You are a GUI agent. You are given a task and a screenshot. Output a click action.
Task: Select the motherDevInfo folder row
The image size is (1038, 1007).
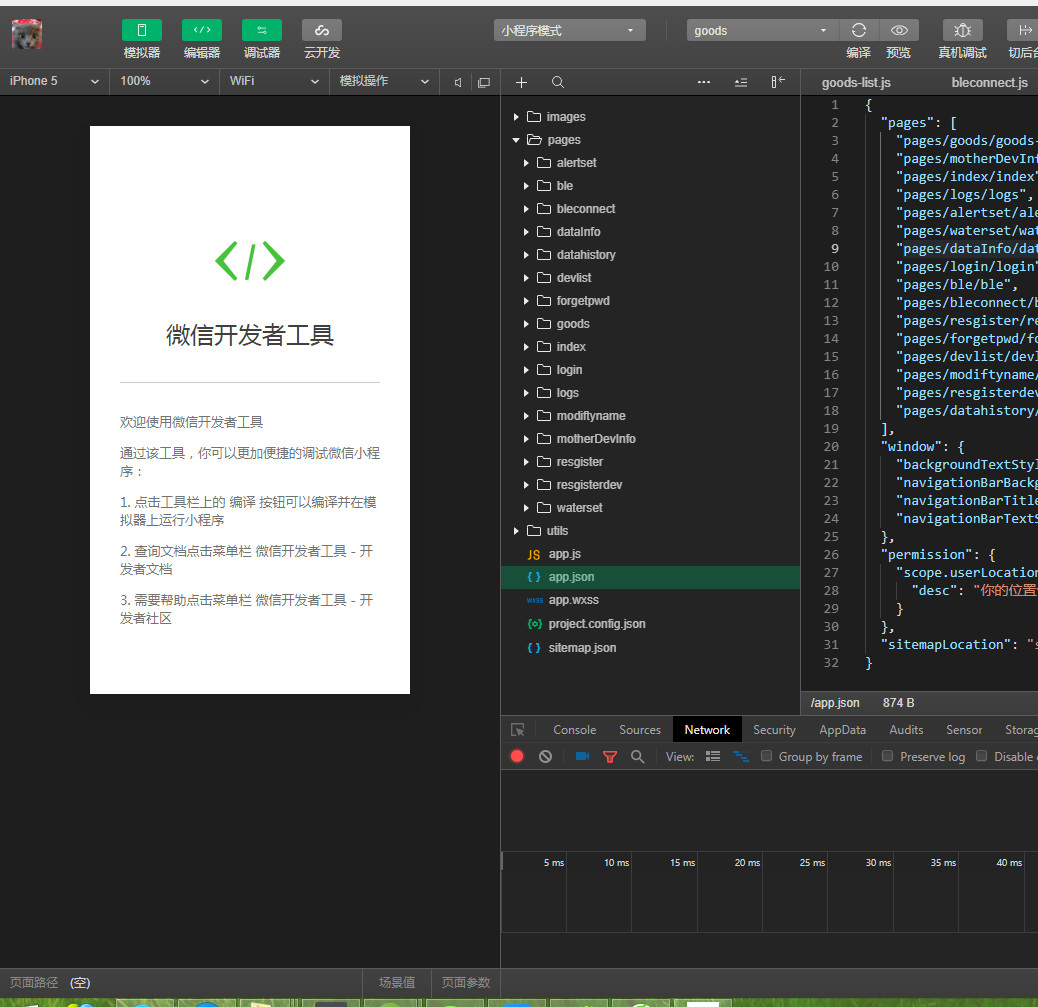(x=650, y=439)
